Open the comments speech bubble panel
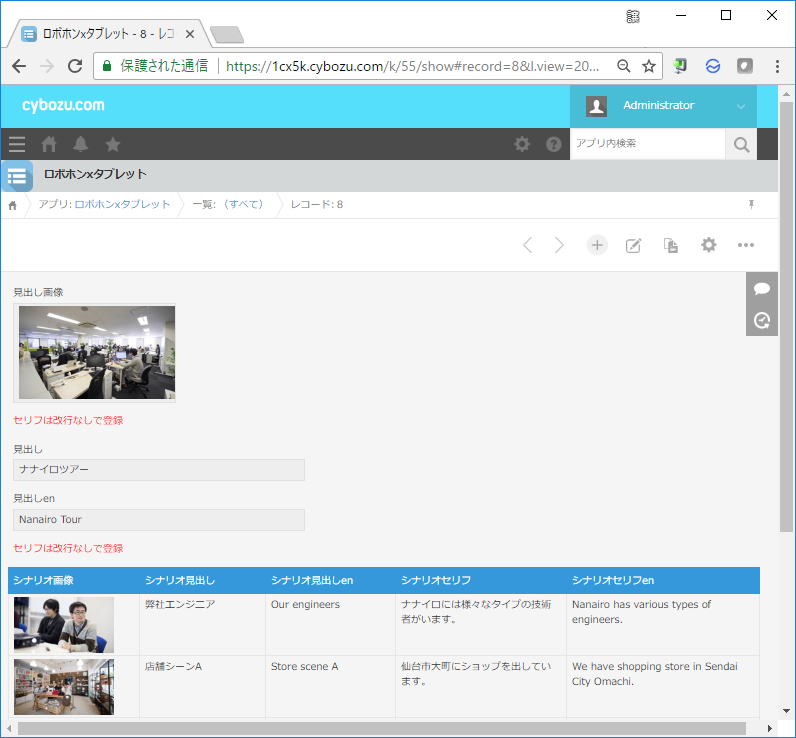The height and width of the screenshot is (738, 796). (x=762, y=288)
